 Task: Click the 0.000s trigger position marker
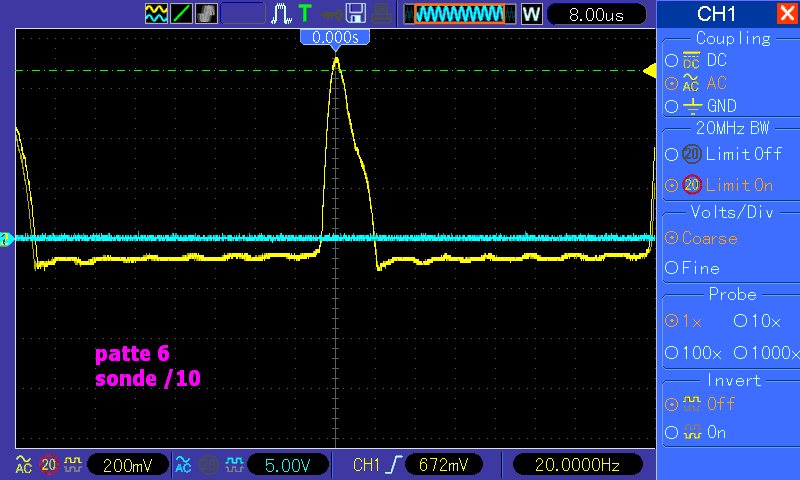tap(335, 37)
